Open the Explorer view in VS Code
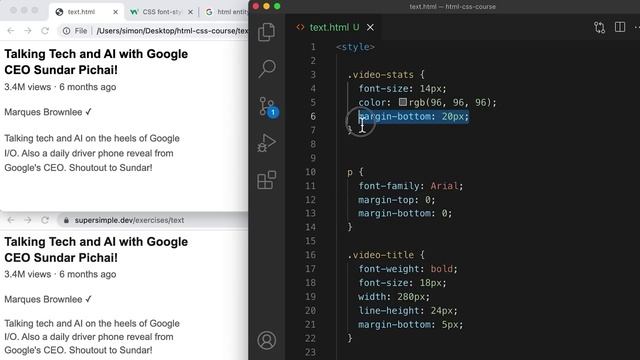 tap(267, 32)
